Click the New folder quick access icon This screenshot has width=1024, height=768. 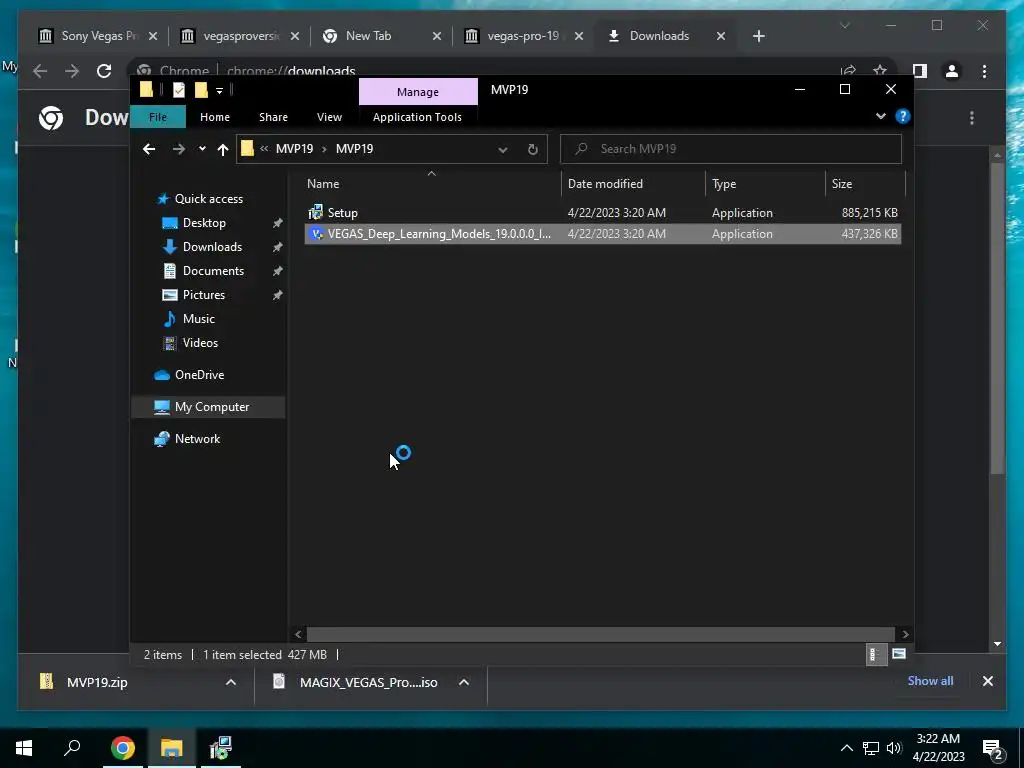(201, 90)
